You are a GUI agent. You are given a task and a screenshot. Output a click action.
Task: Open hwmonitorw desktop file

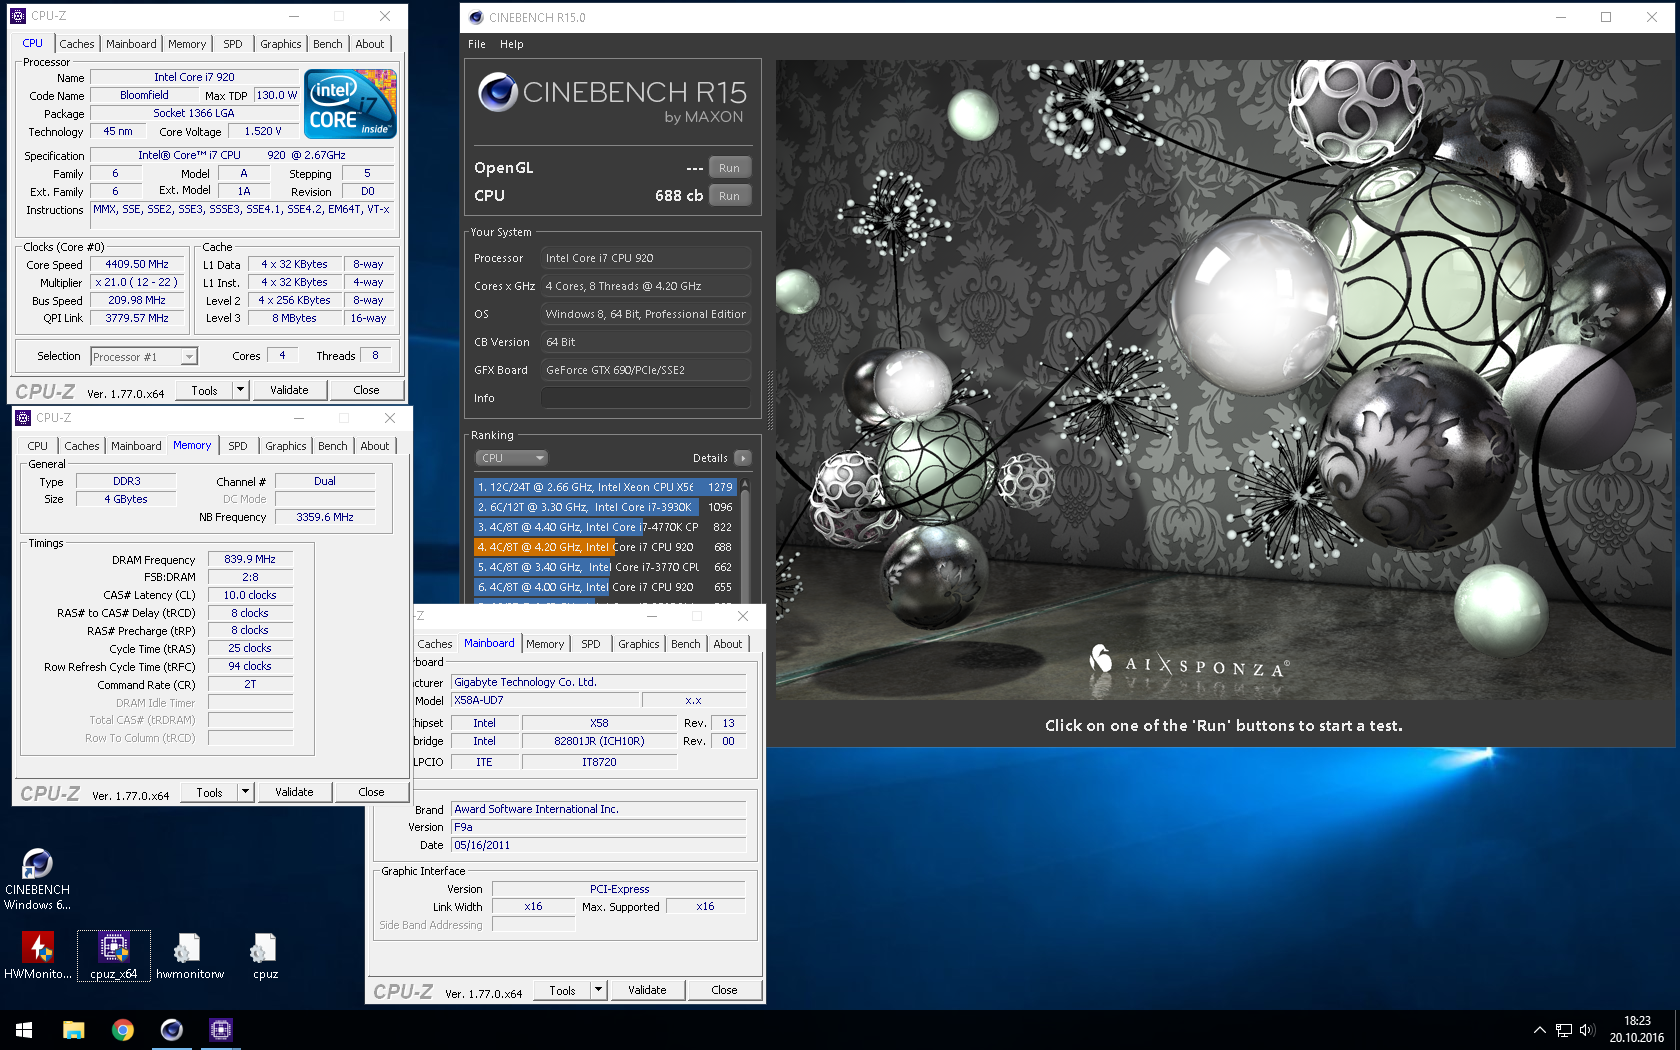189,955
